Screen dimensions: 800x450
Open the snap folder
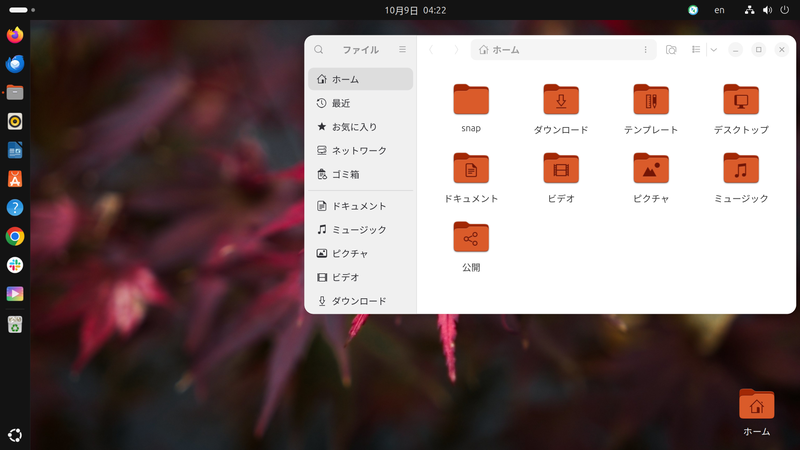[471, 100]
